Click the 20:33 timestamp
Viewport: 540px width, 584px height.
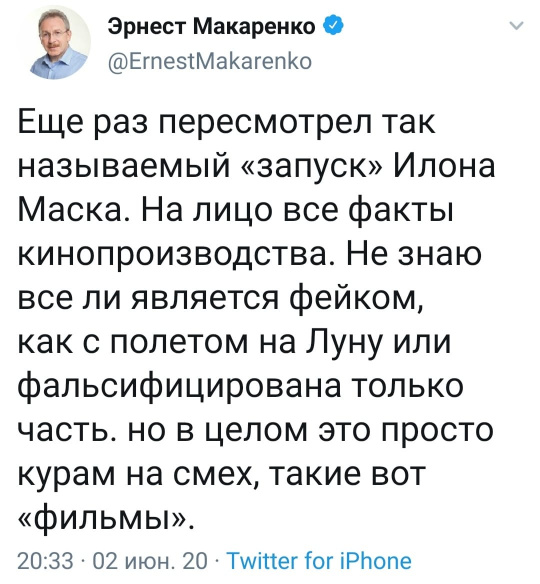click(45, 561)
